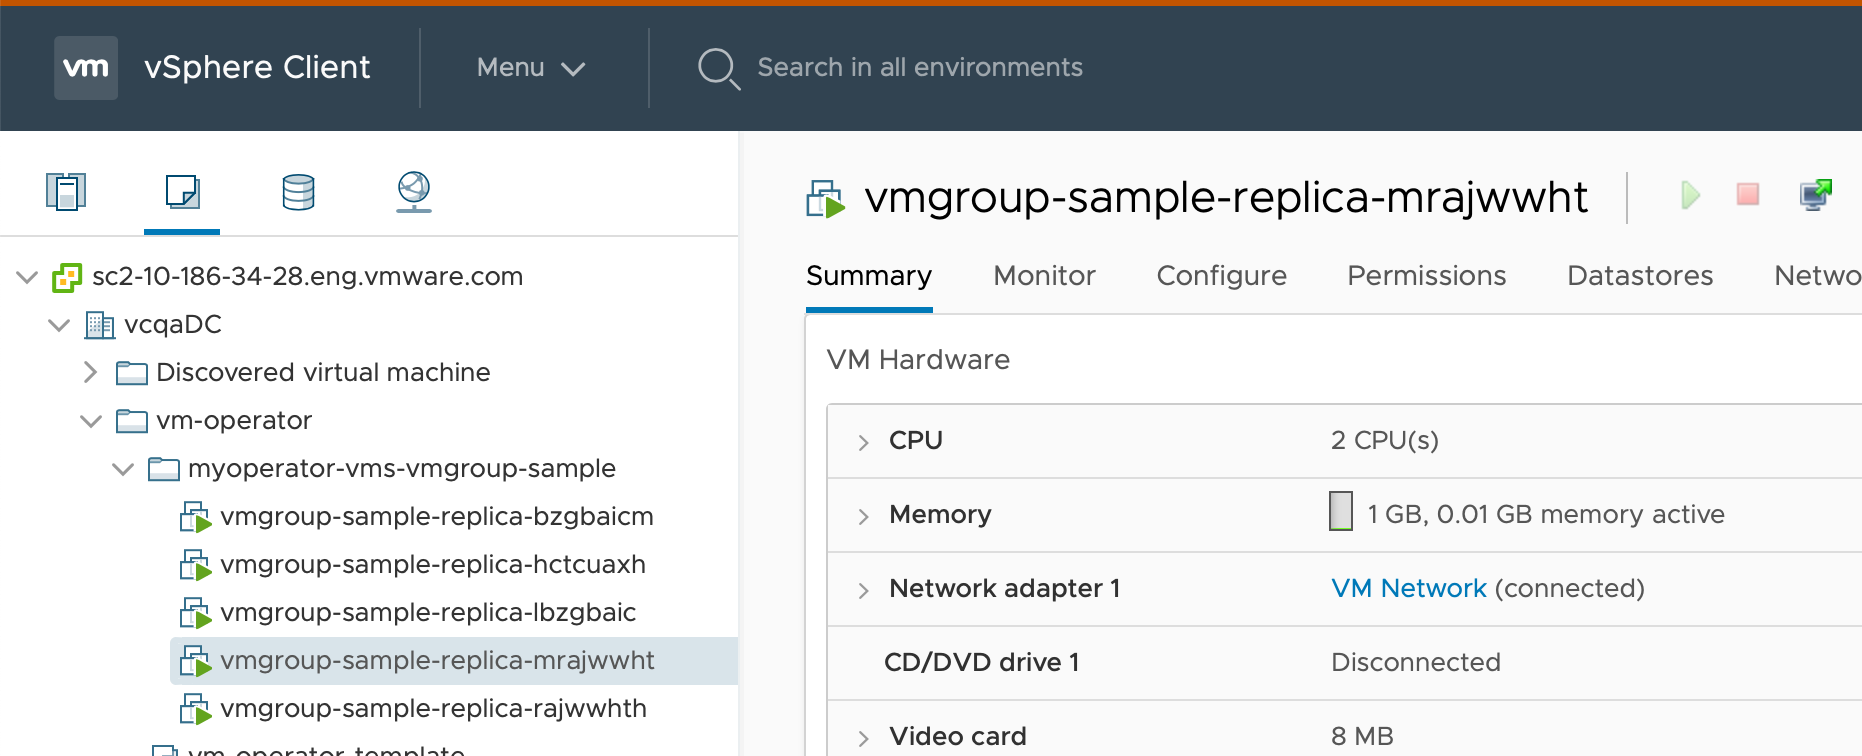Click the CD/DVD drive 1 row label

pyautogui.click(x=982, y=662)
